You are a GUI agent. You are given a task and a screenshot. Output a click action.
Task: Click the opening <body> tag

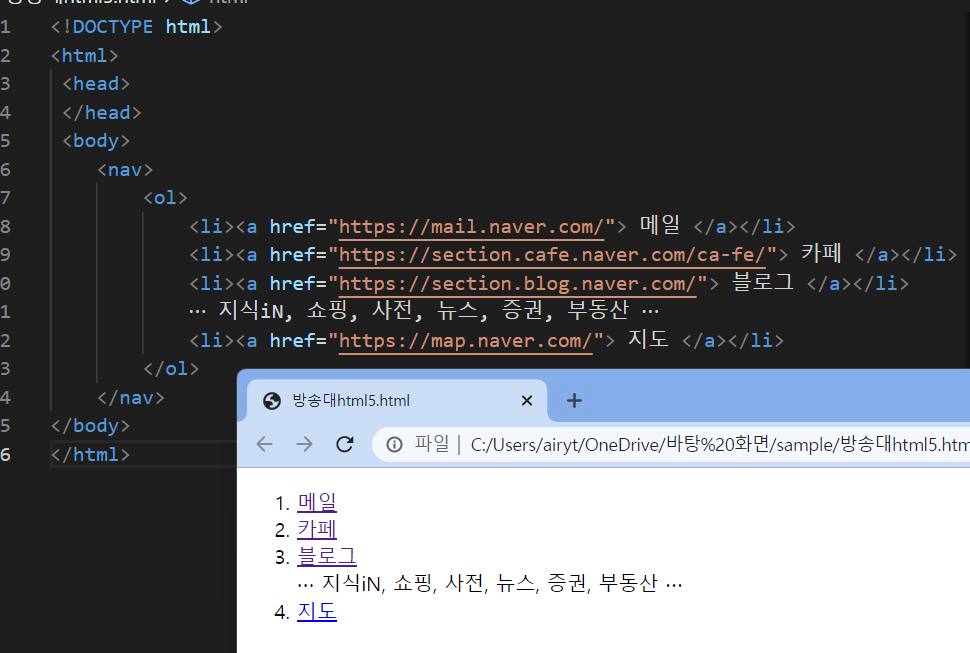pos(96,141)
